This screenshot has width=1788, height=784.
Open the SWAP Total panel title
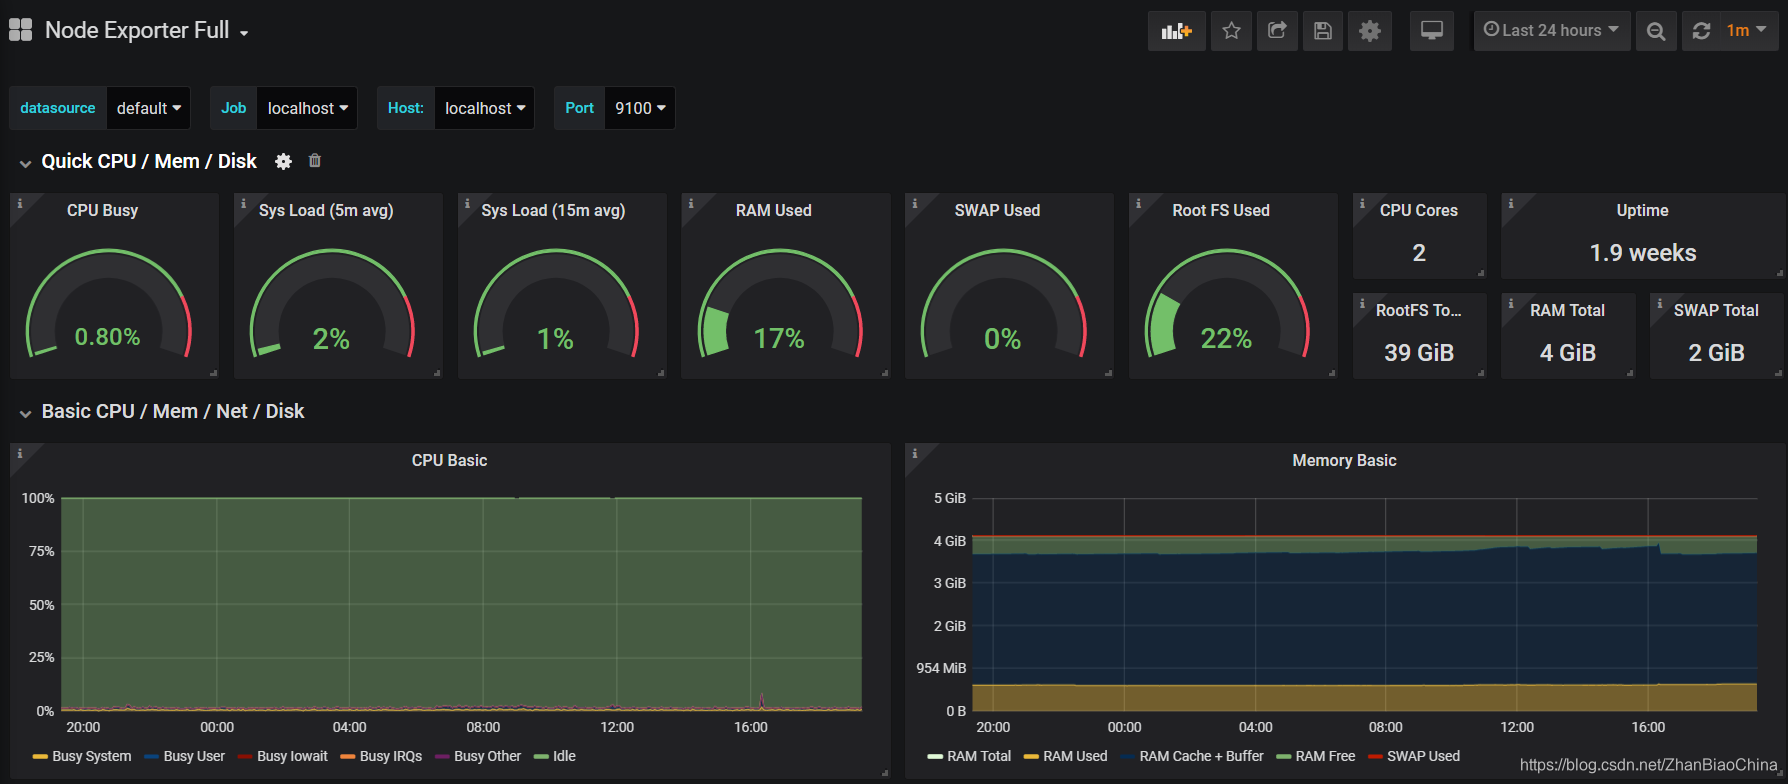click(x=1716, y=310)
